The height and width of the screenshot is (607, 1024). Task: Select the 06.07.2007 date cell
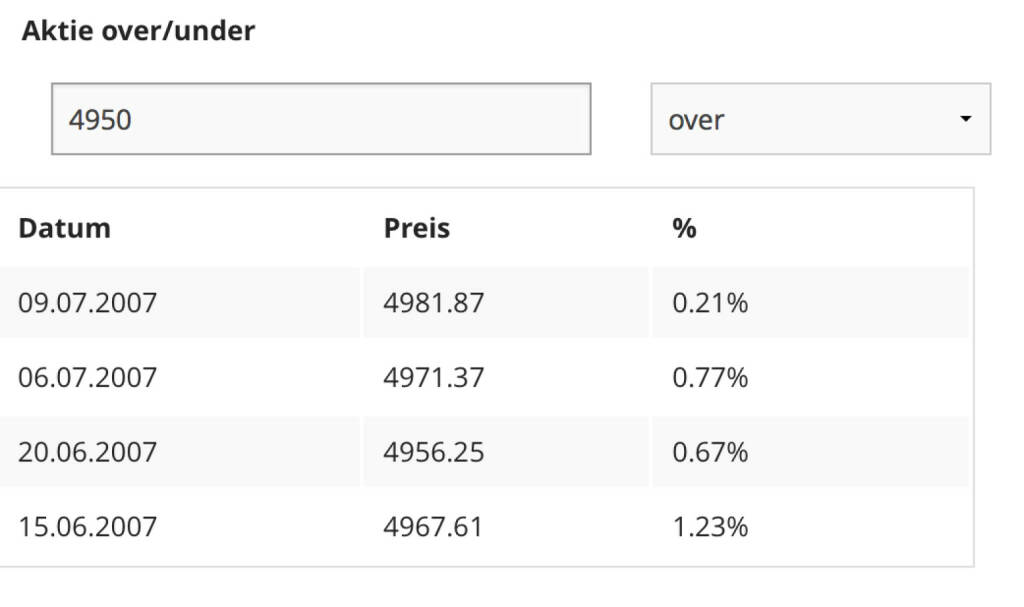88,377
